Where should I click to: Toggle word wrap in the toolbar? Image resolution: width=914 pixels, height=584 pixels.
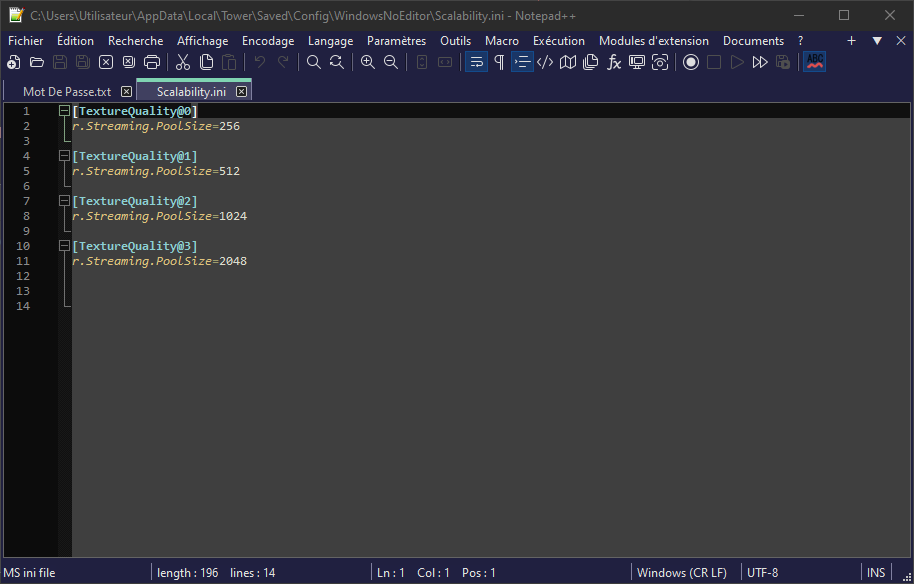pyautogui.click(x=476, y=62)
